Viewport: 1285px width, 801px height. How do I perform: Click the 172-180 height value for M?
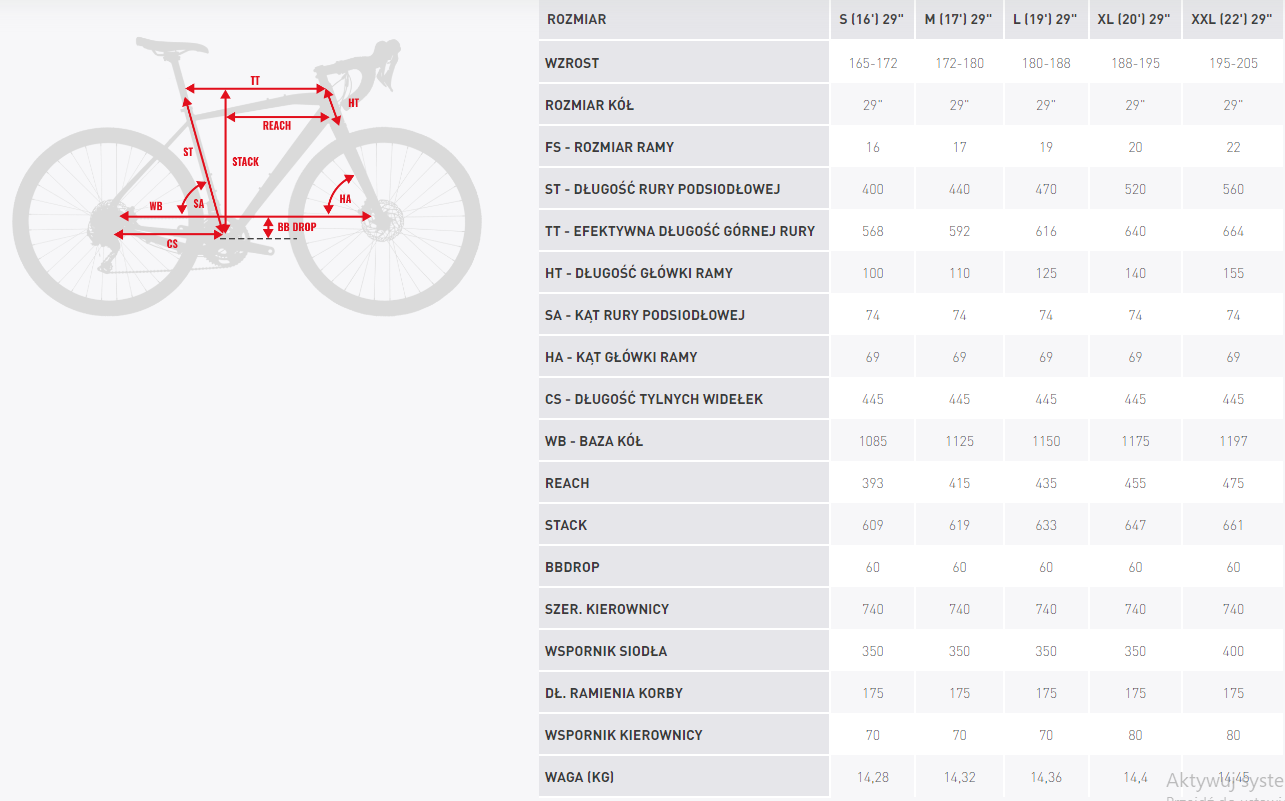click(x=960, y=63)
